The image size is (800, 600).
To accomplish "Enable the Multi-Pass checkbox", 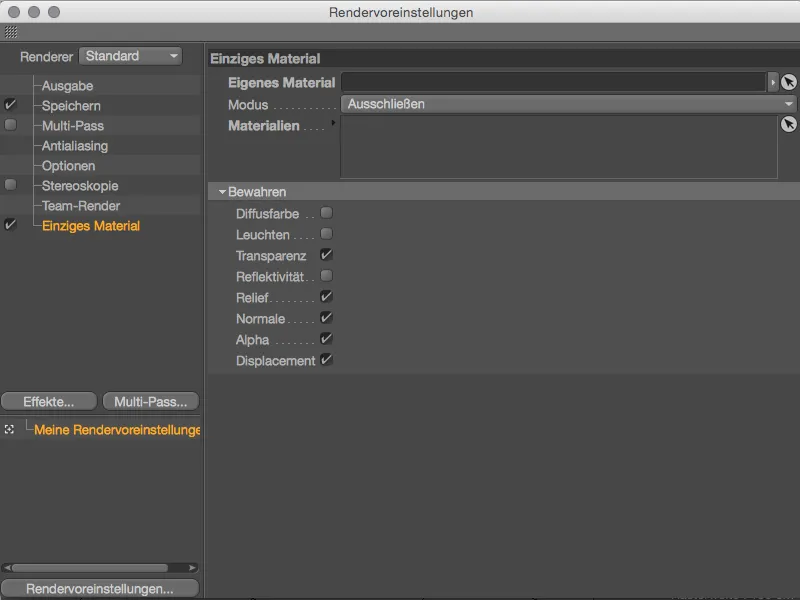I will pyautogui.click(x=10, y=124).
